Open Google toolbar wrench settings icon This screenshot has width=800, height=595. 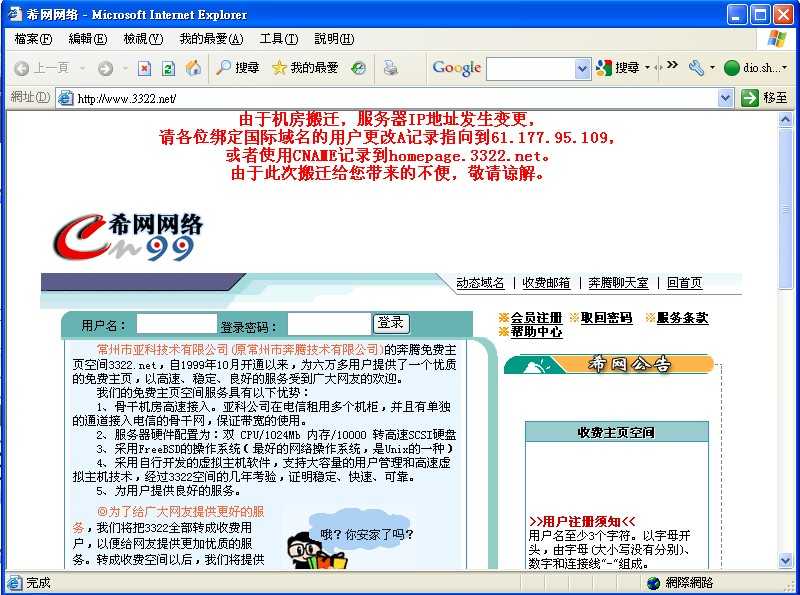[696, 67]
